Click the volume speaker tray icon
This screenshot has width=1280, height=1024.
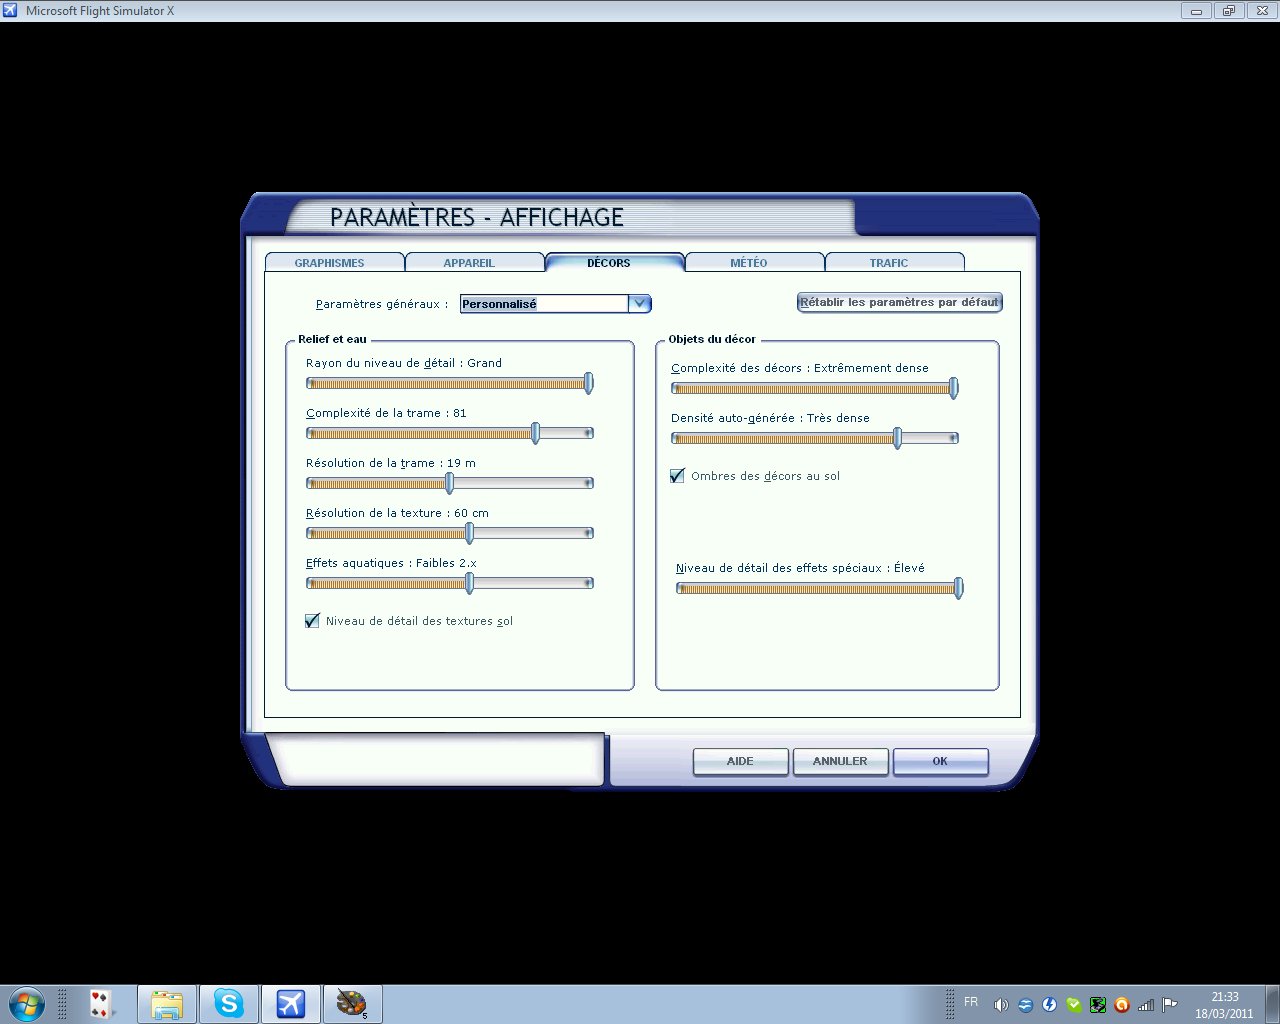pyautogui.click(x=1001, y=1005)
